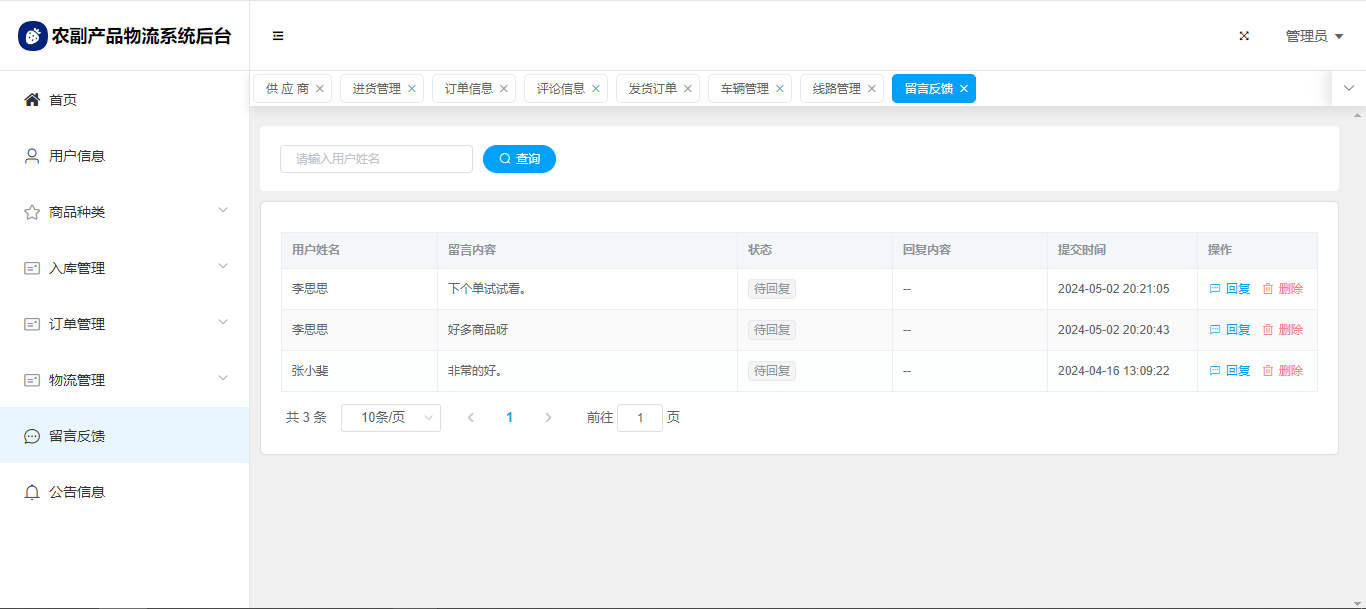Collapse the sidebar with the hamburger icon
This screenshot has height=609, width=1366.
[x=278, y=36]
